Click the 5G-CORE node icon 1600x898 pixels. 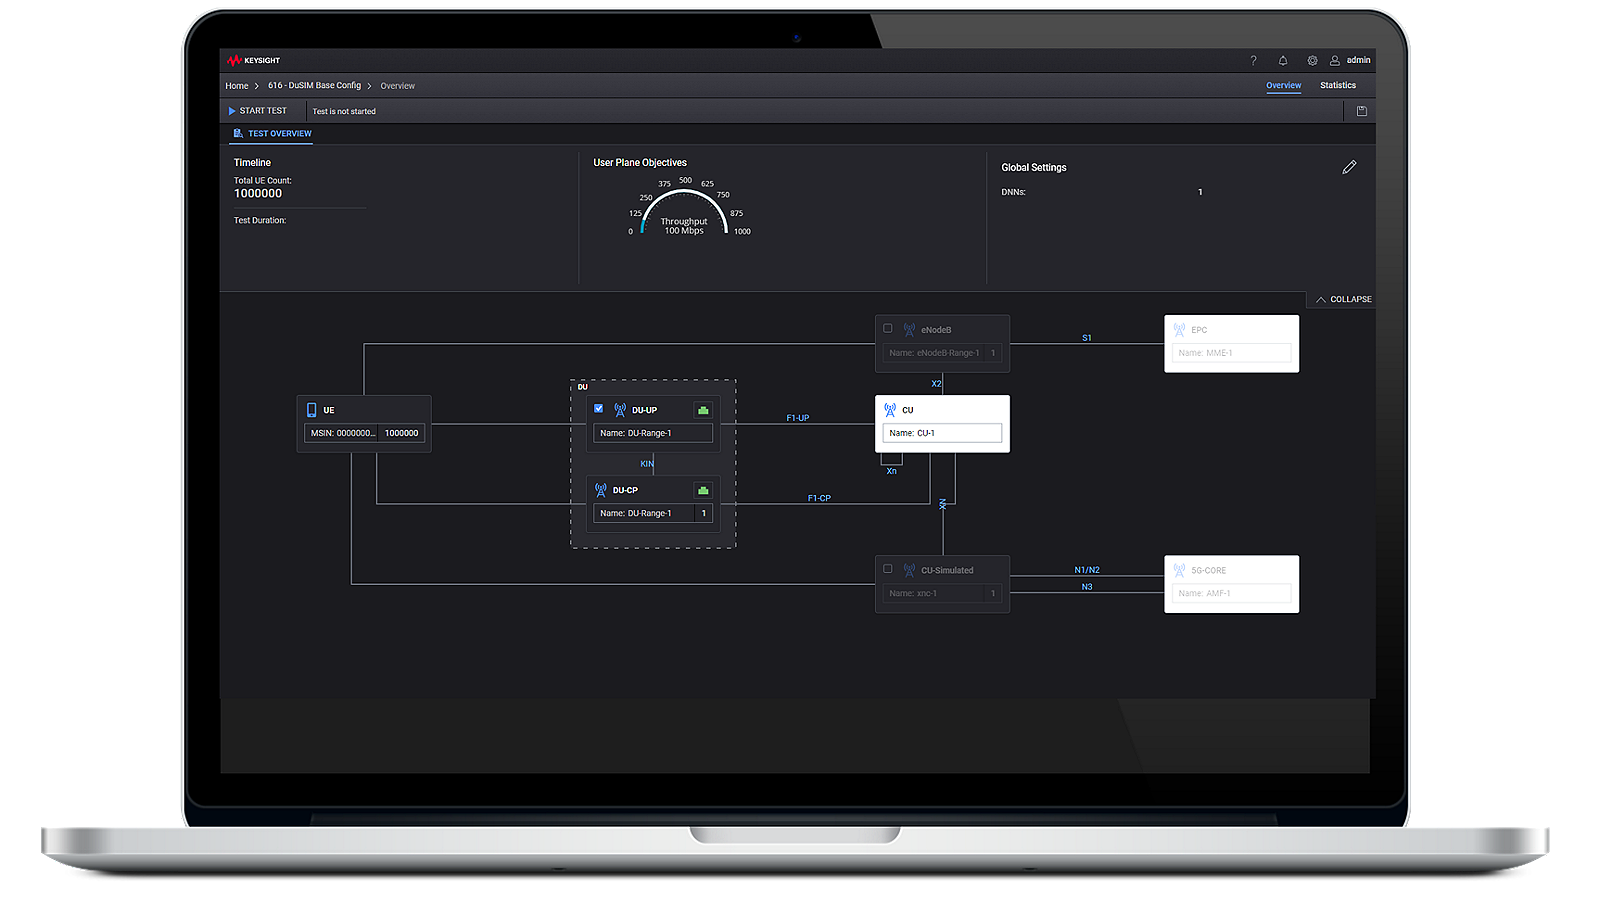tap(1179, 570)
